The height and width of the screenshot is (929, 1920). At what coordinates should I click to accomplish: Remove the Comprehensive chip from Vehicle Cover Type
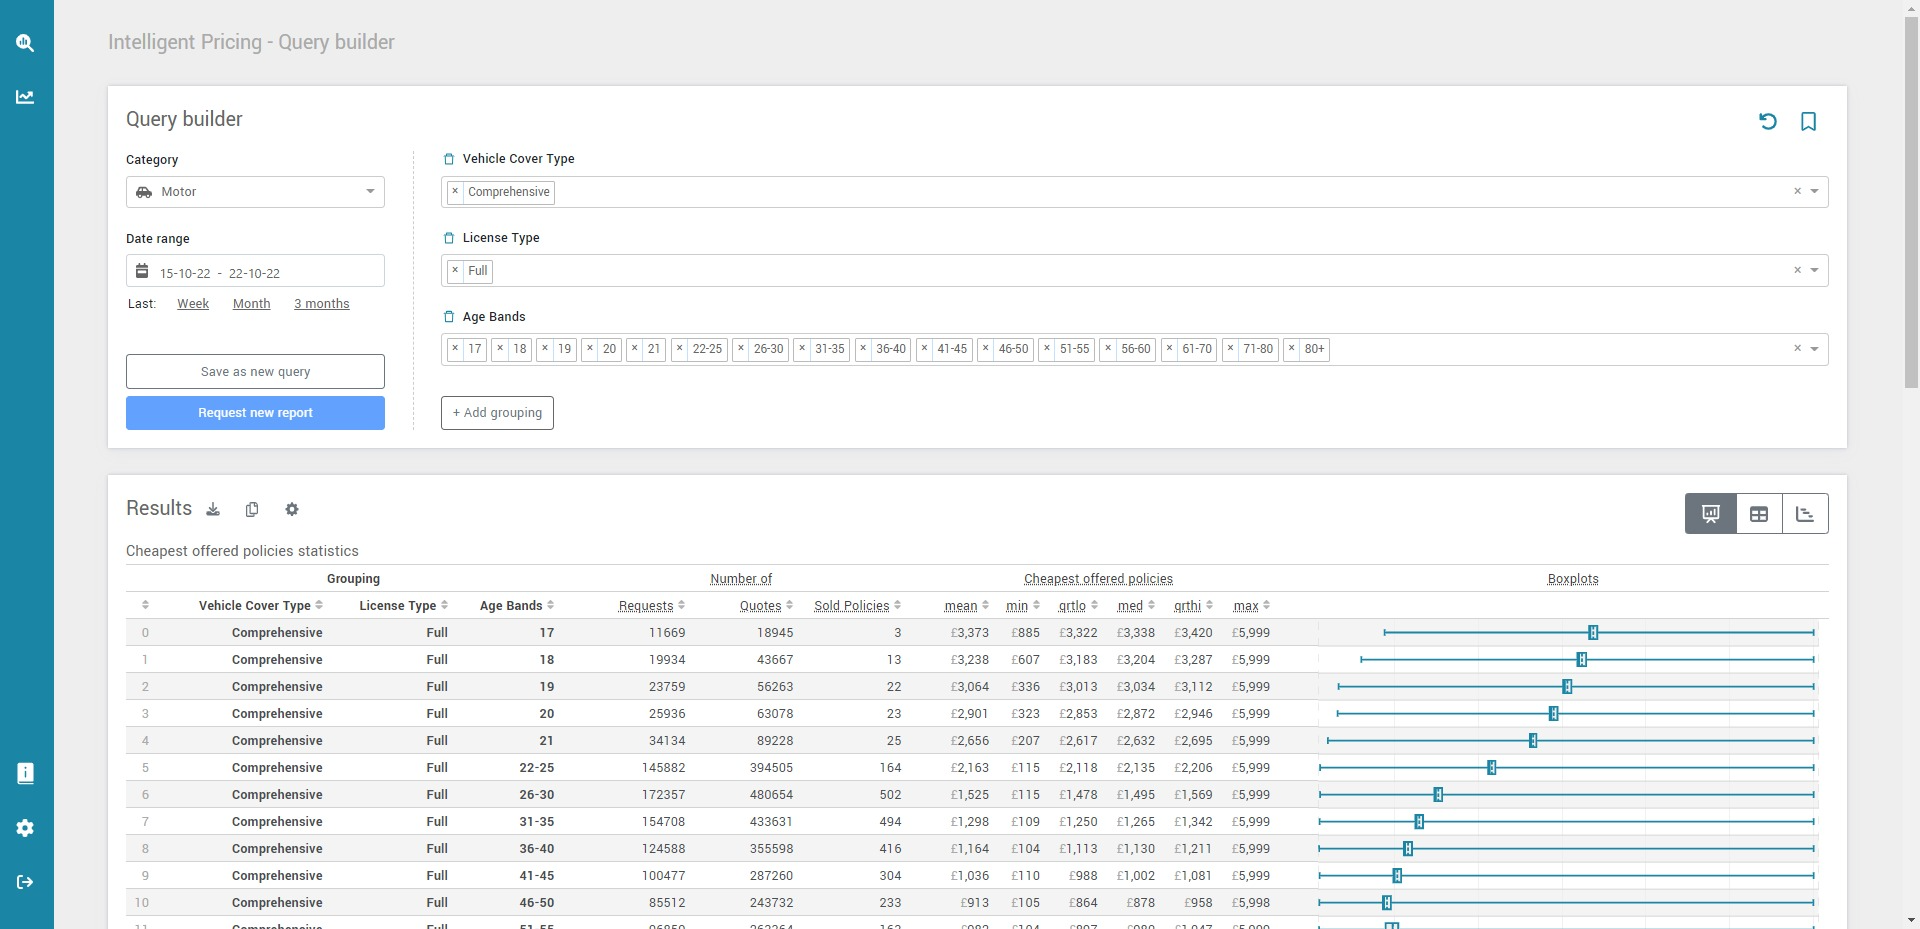pyautogui.click(x=456, y=191)
